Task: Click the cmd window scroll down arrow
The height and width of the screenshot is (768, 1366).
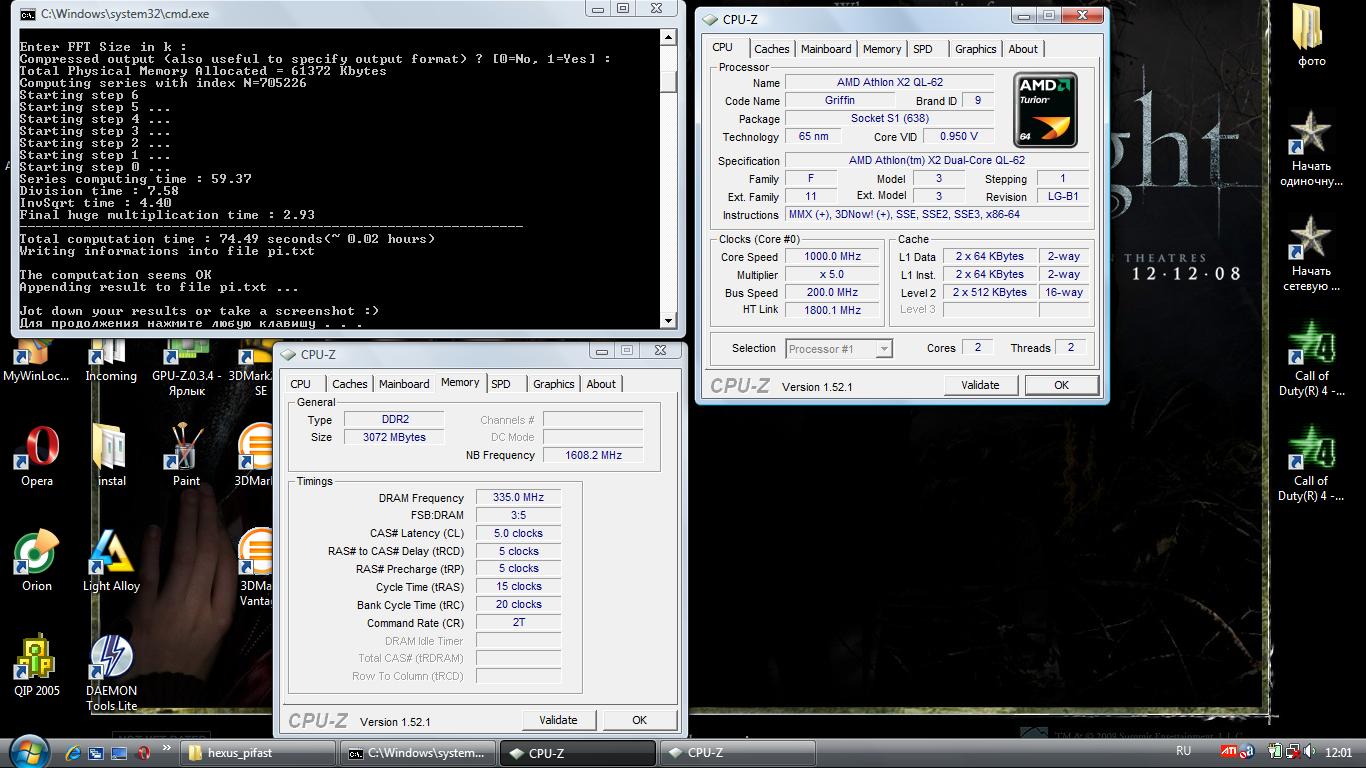Action: (668, 320)
